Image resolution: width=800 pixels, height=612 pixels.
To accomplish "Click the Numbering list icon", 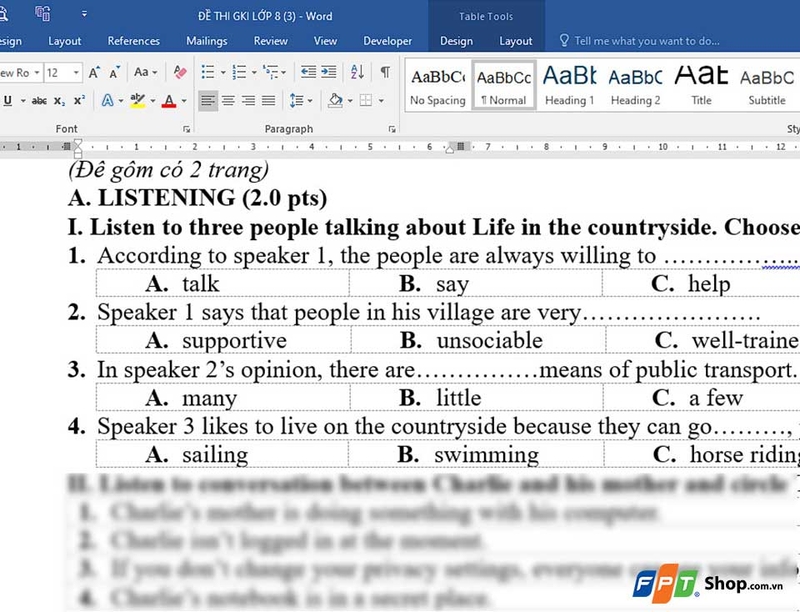I will coord(239,72).
